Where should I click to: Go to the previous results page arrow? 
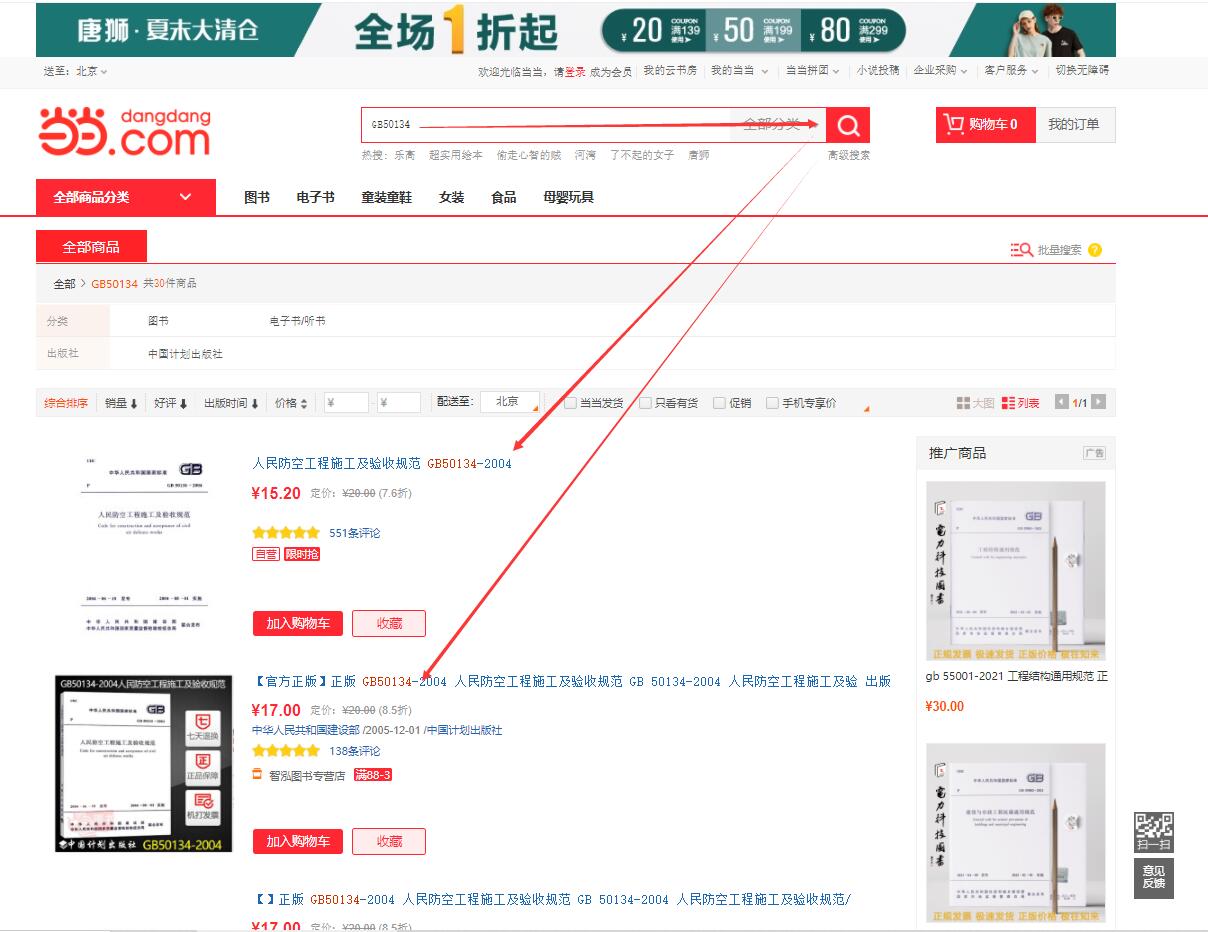point(1063,402)
